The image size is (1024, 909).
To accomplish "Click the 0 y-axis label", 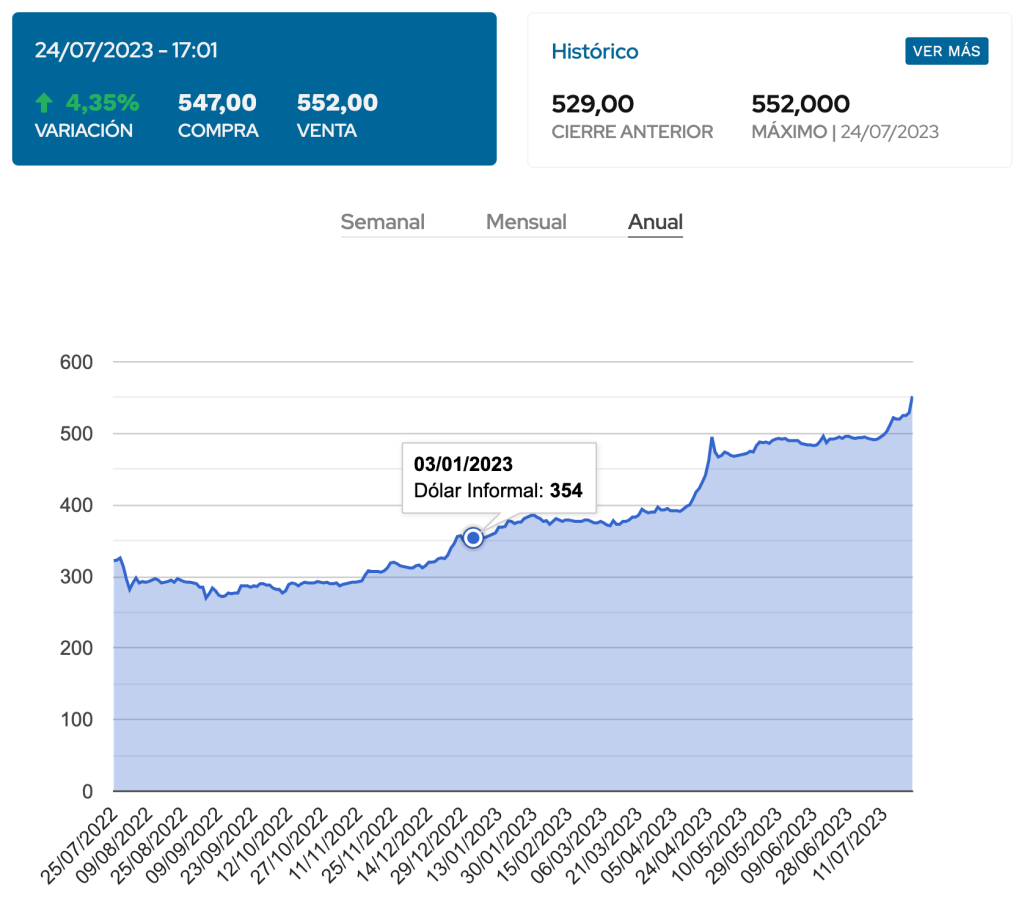I will pyautogui.click(x=87, y=792).
